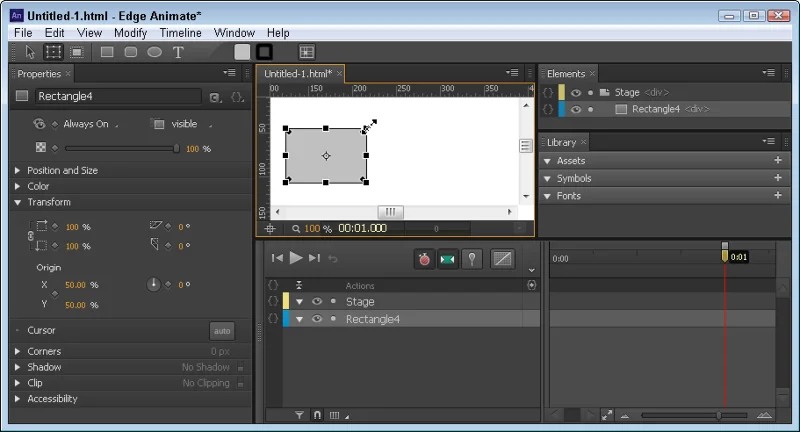Toggle the link scale lock icon

click(x=31, y=236)
